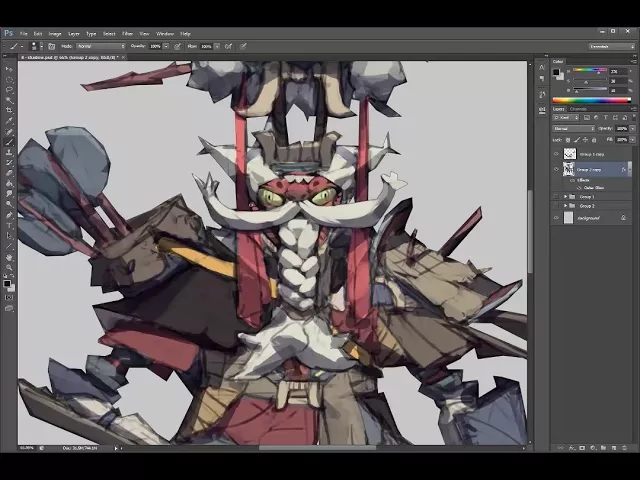Open the Image menu
This screenshot has height=480, width=640.
(x=55, y=34)
